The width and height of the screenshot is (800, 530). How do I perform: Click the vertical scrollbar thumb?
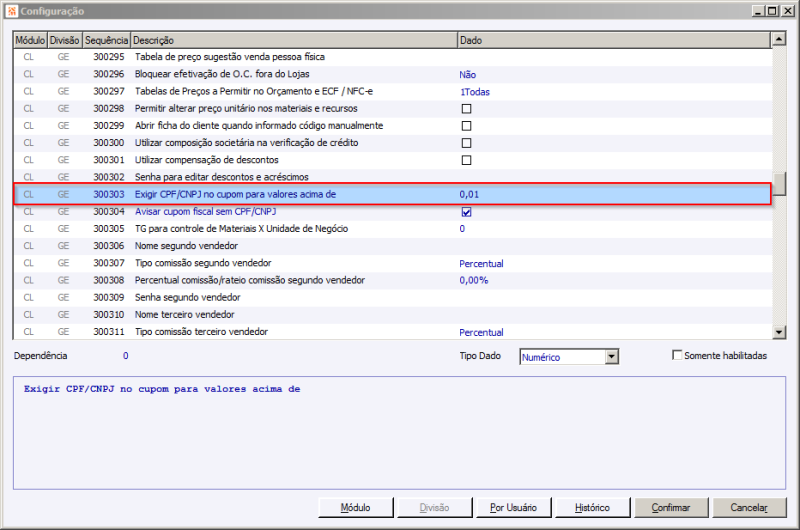pos(779,184)
